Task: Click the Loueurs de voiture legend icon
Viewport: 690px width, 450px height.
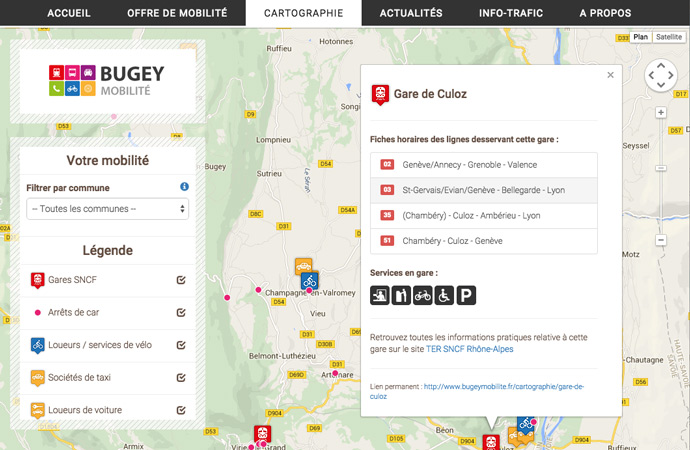Action: pyautogui.click(x=37, y=410)
